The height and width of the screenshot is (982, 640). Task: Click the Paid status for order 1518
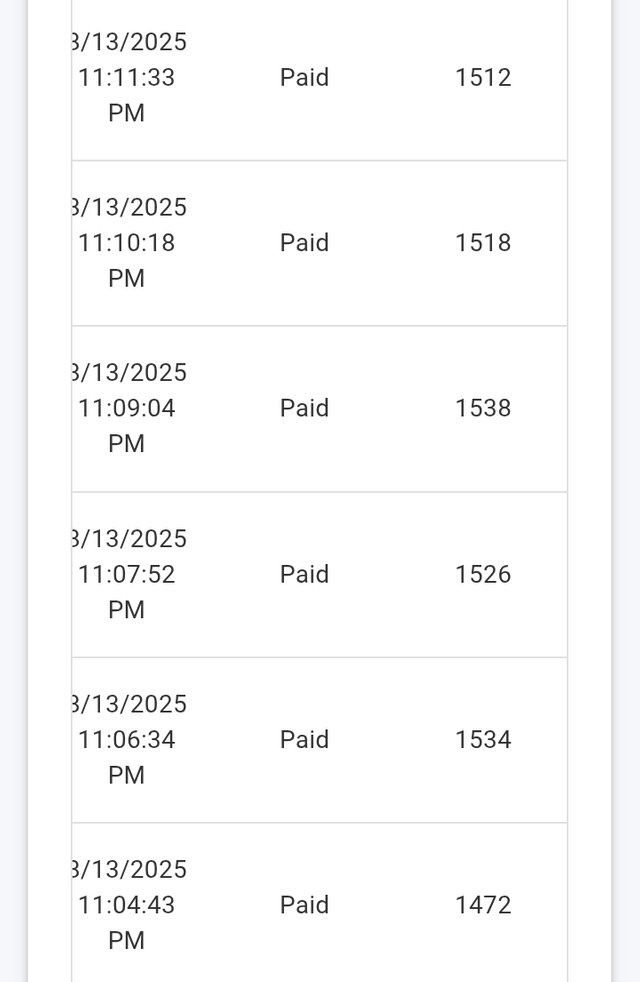304,243
